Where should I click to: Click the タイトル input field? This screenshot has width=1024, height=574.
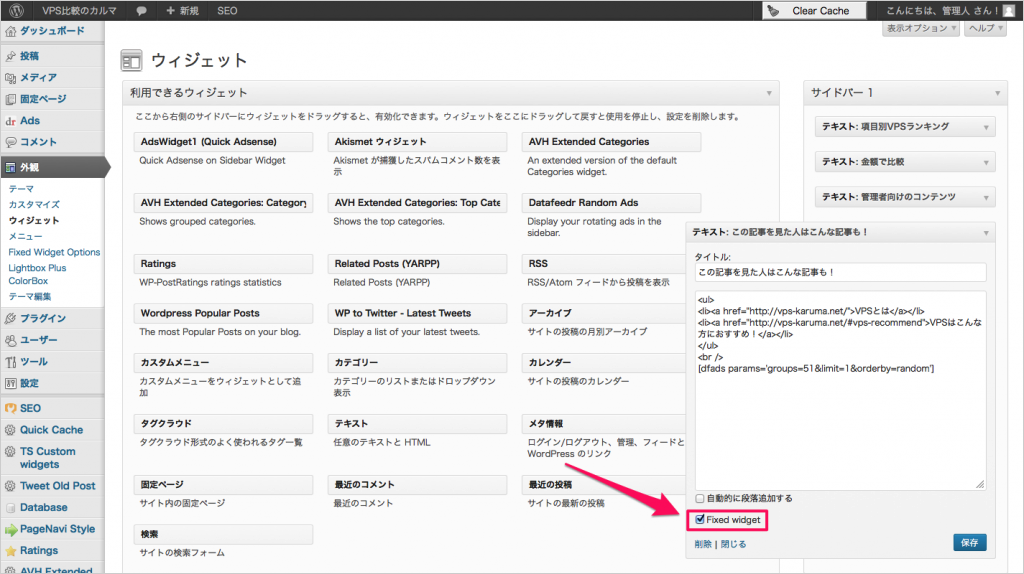pyautogui.click(x=840, y=272)
